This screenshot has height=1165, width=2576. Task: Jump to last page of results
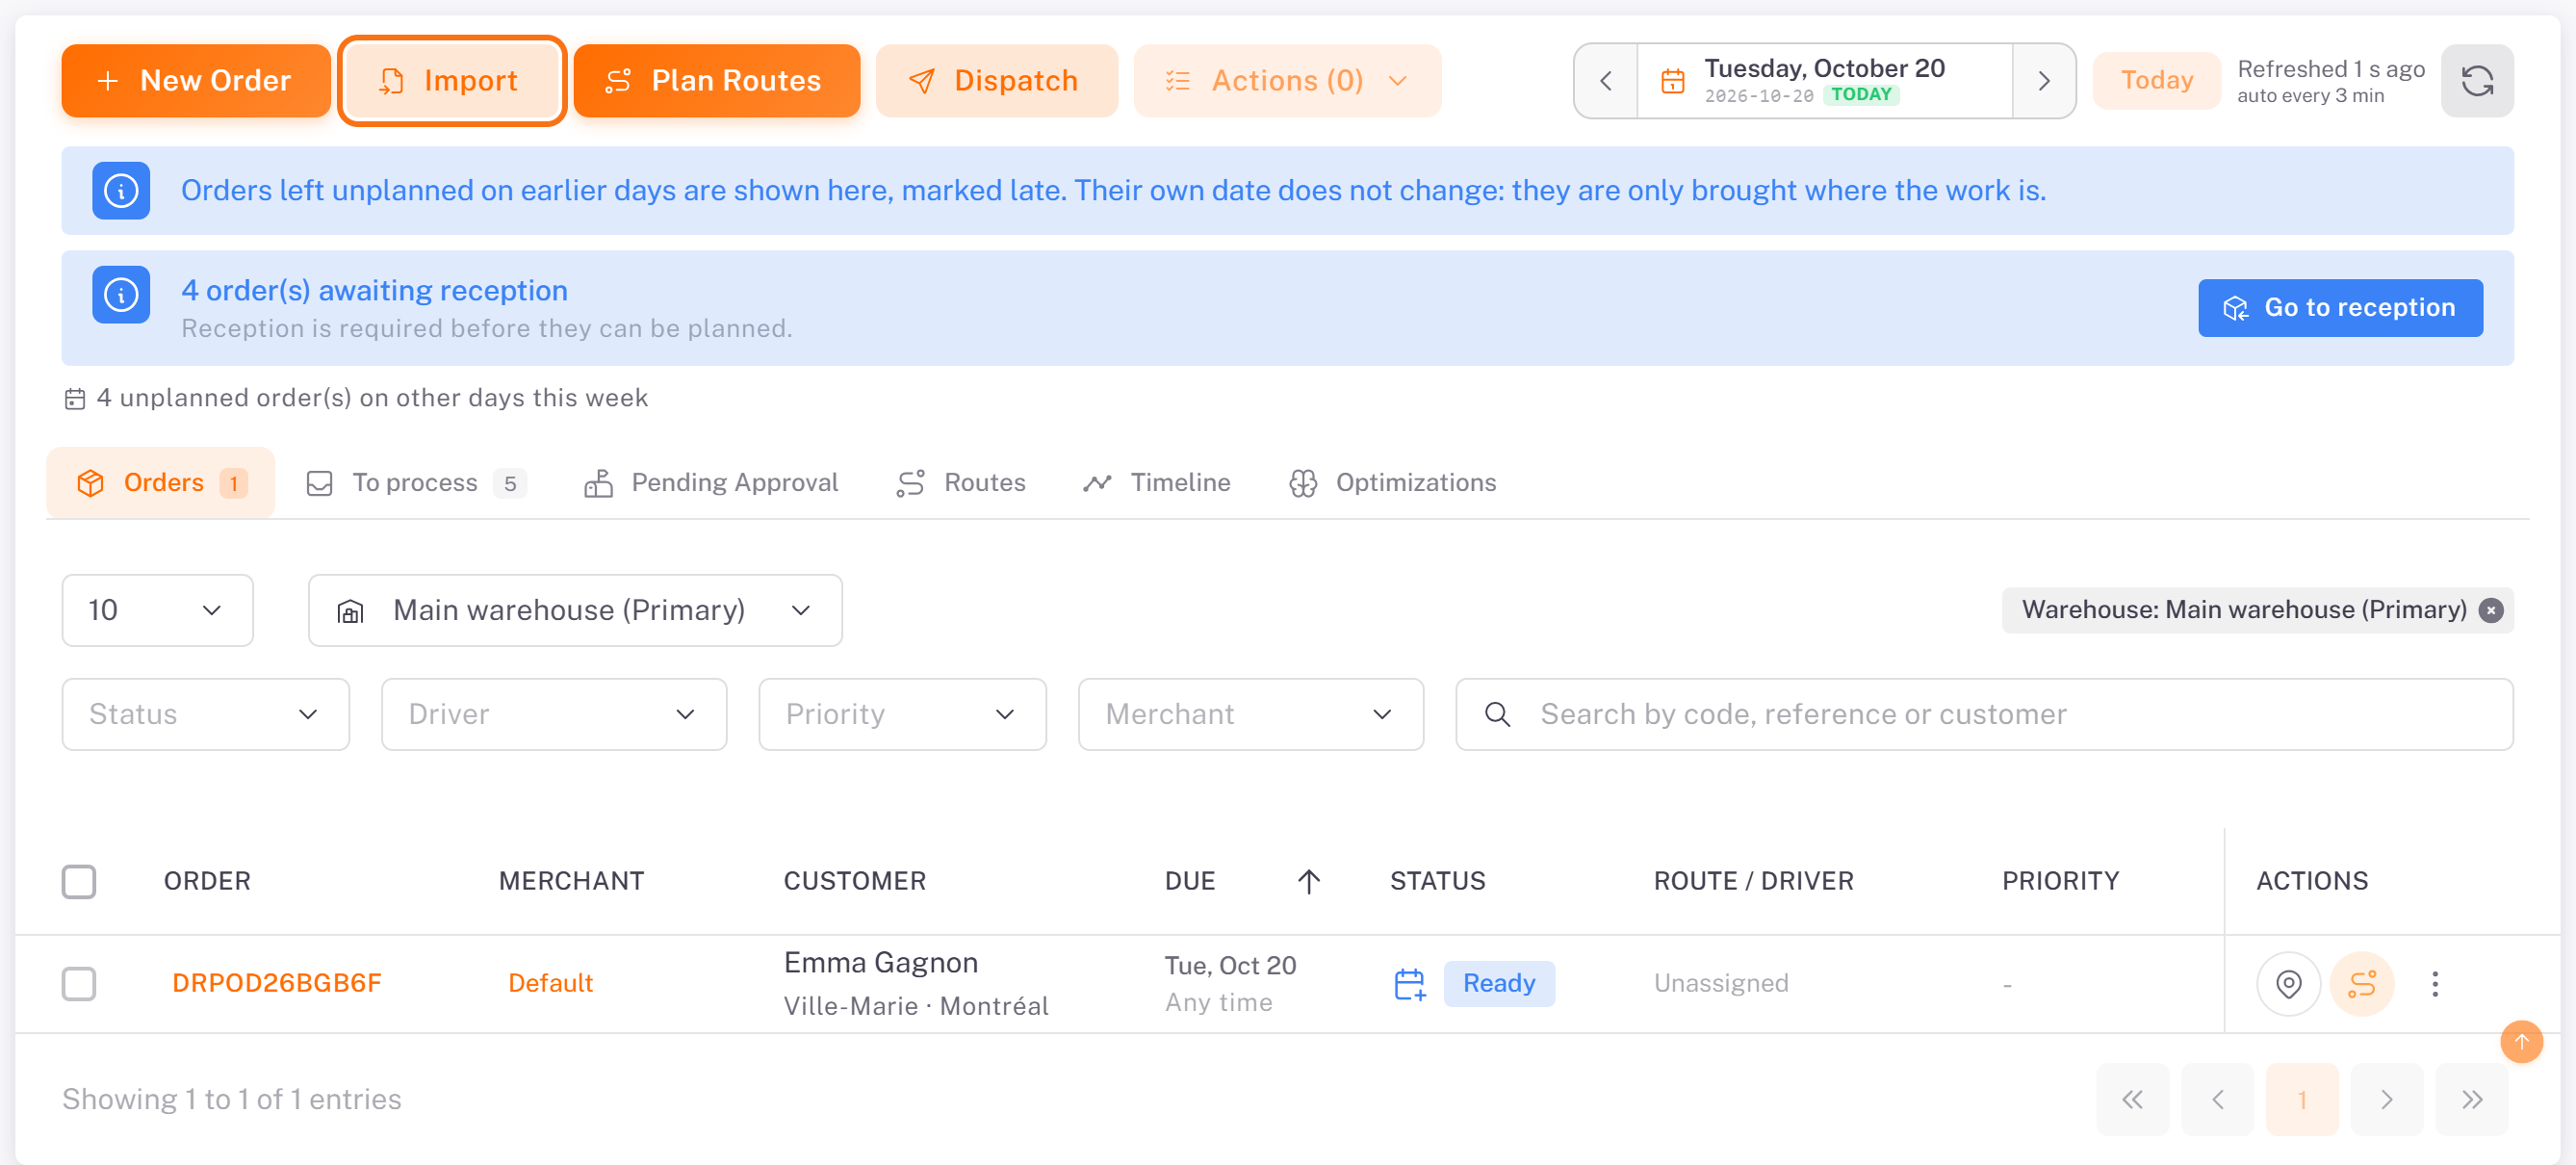2471,1099
